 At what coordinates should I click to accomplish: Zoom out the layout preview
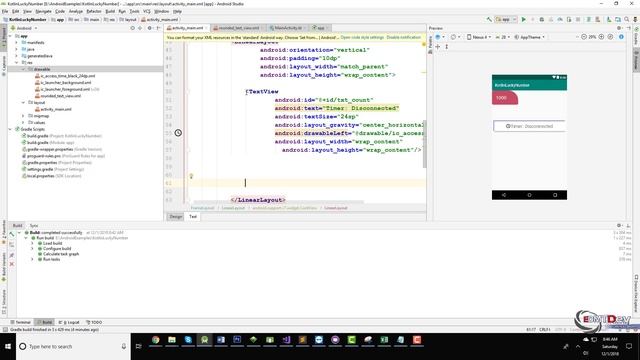click(584, 37)
